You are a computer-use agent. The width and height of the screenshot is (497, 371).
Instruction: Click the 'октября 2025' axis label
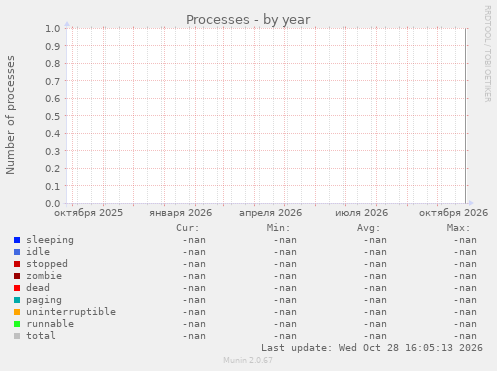click(x=88, y=213)
